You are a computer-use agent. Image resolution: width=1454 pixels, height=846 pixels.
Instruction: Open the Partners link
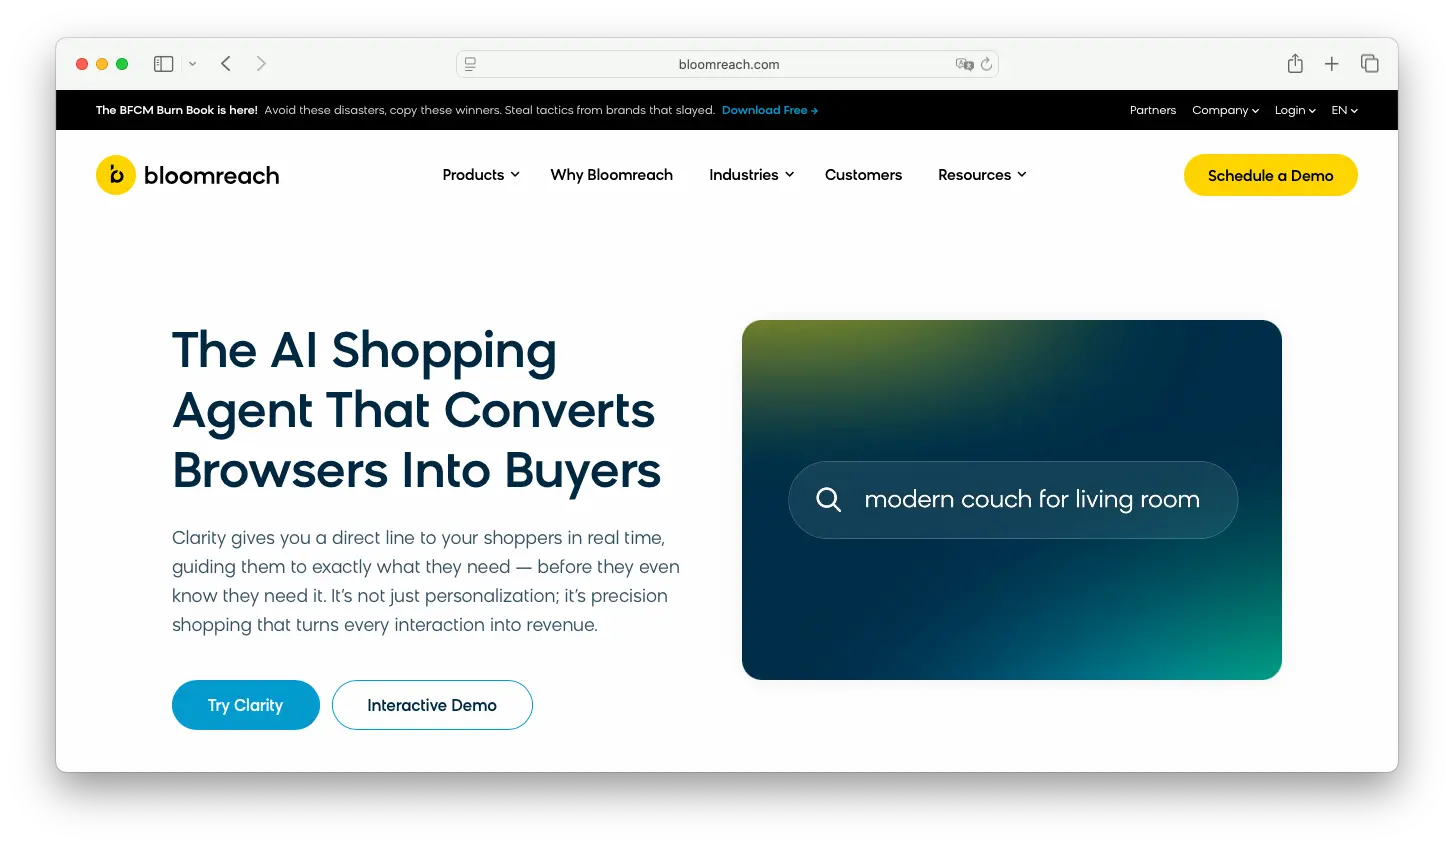point(1152,110)
